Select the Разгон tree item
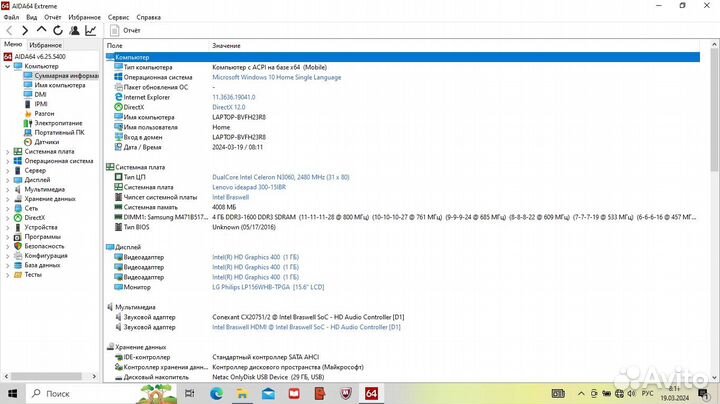The image size is (720, 404). [x=39, y=113]
